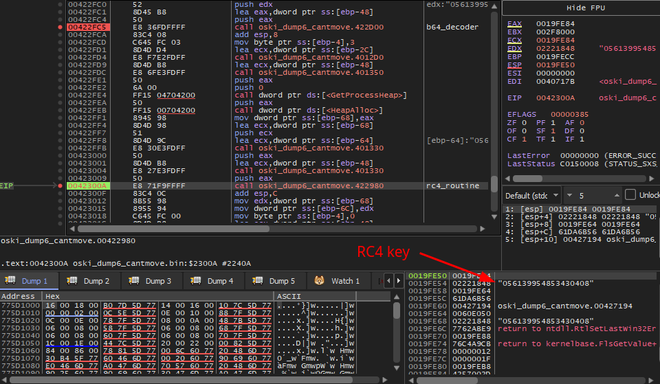Click the down arrow of the dump vertical scrollbar
660x384 pixels.
397,368
